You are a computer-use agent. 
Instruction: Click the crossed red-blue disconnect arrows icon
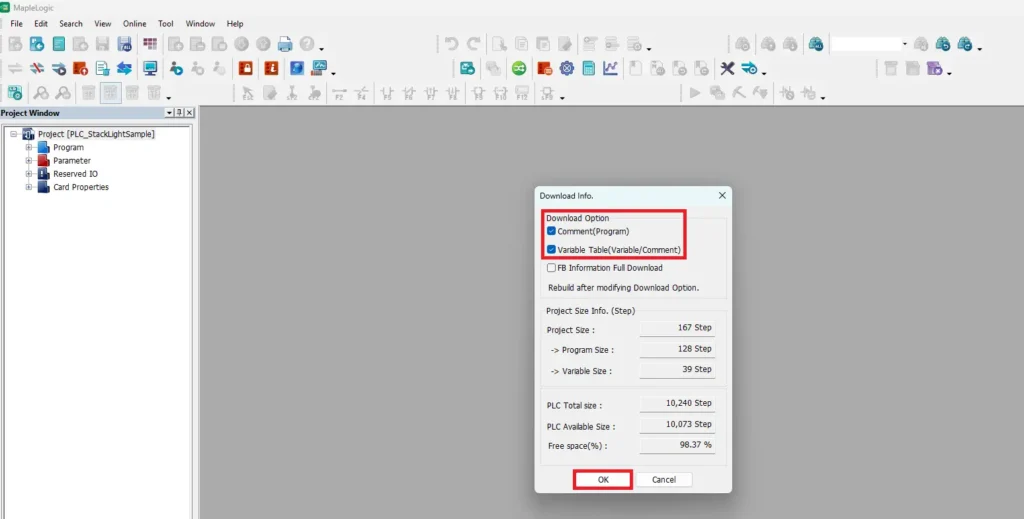click(x=37, y=68)
